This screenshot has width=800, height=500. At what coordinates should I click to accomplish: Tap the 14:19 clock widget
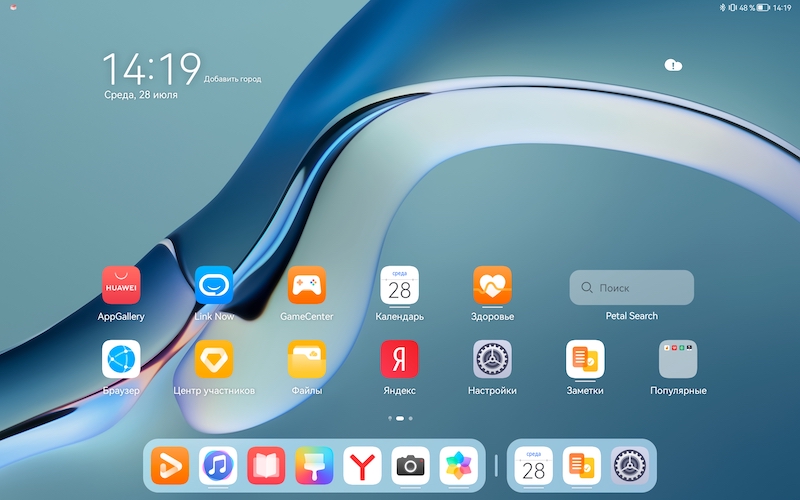point(152,68)
